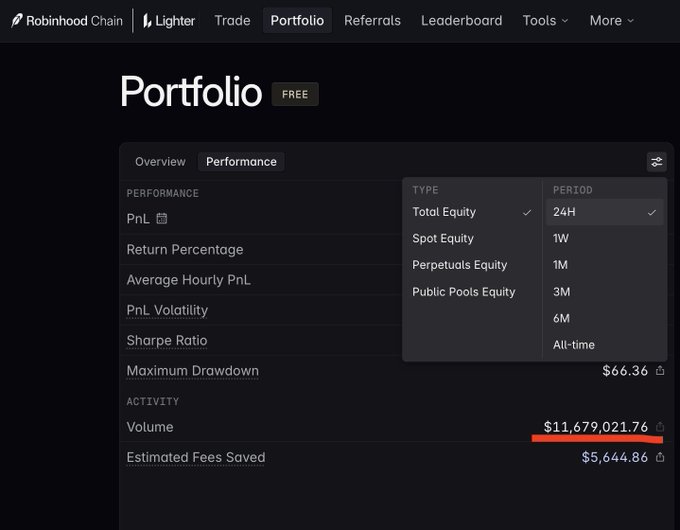Click the Average Hourly PnL label
The image size is (680, 530).
tap(188, 280)
